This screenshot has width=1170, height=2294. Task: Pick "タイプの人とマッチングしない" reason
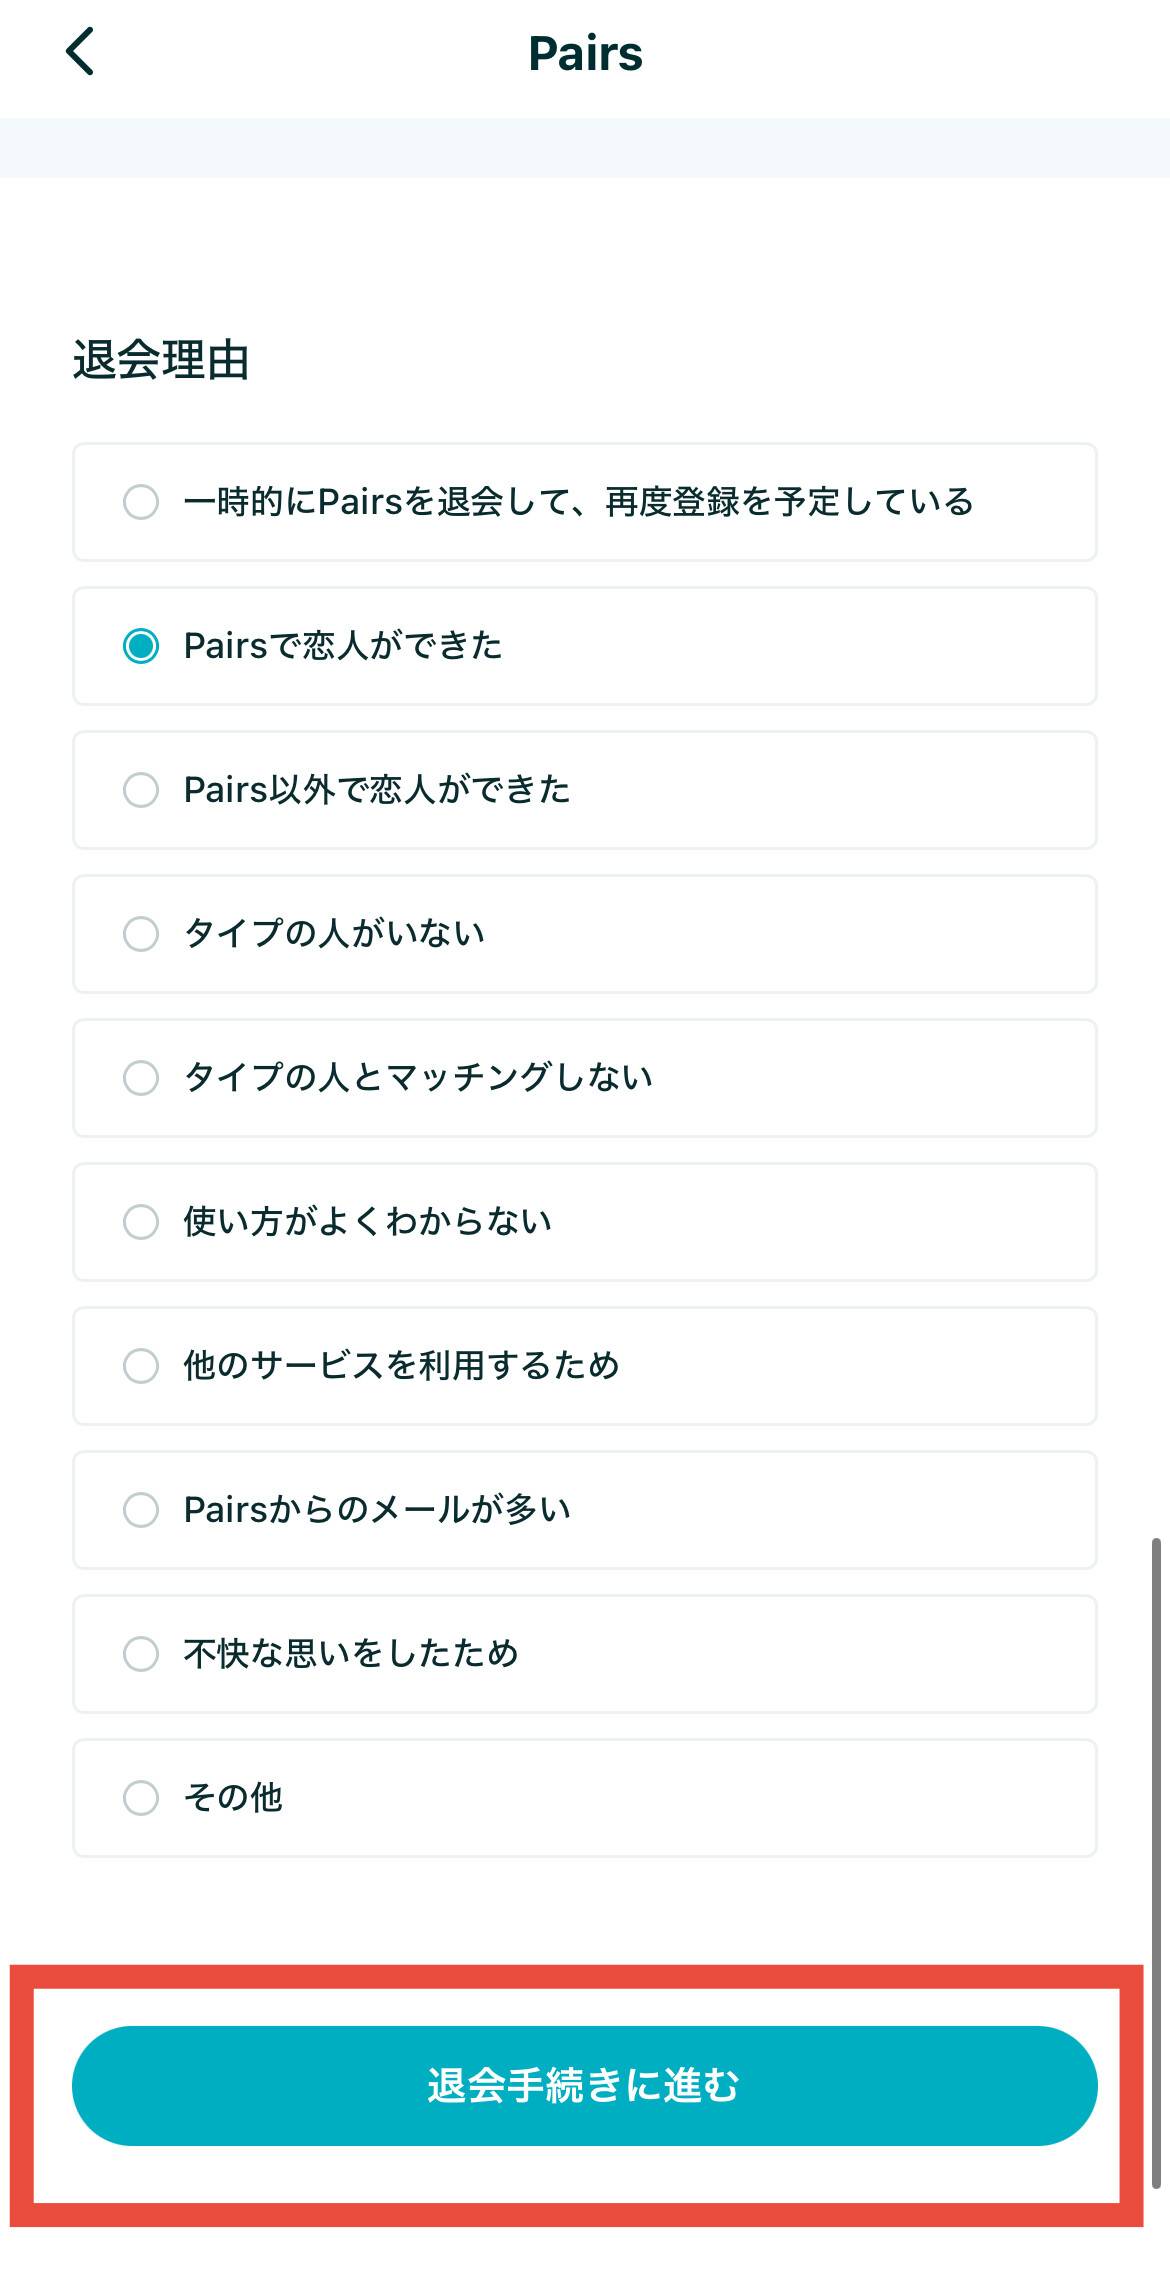141,1078
